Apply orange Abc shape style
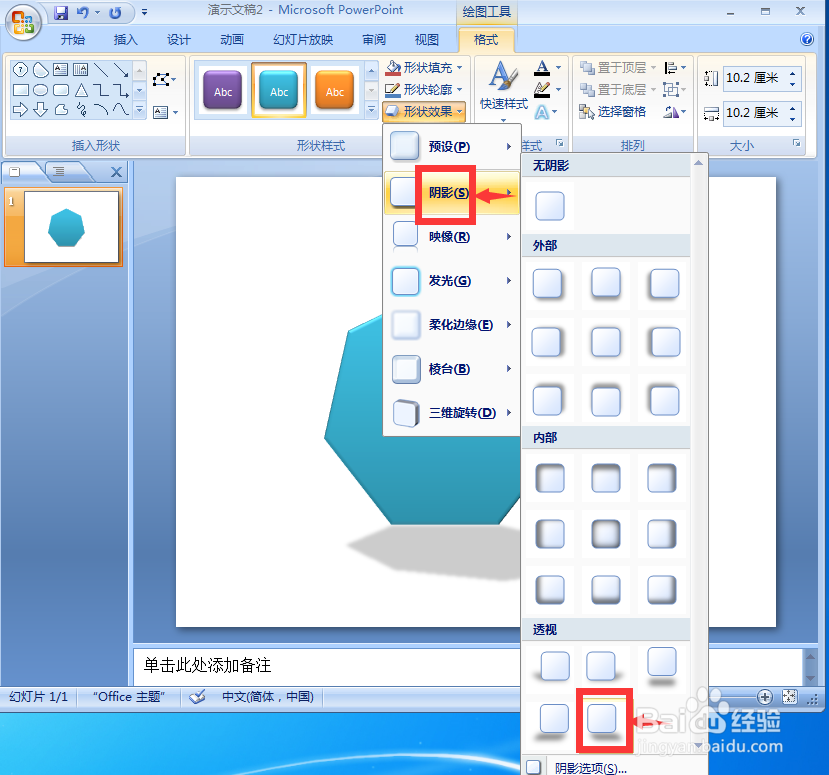The image size is (829, 775). coord(335,90)
